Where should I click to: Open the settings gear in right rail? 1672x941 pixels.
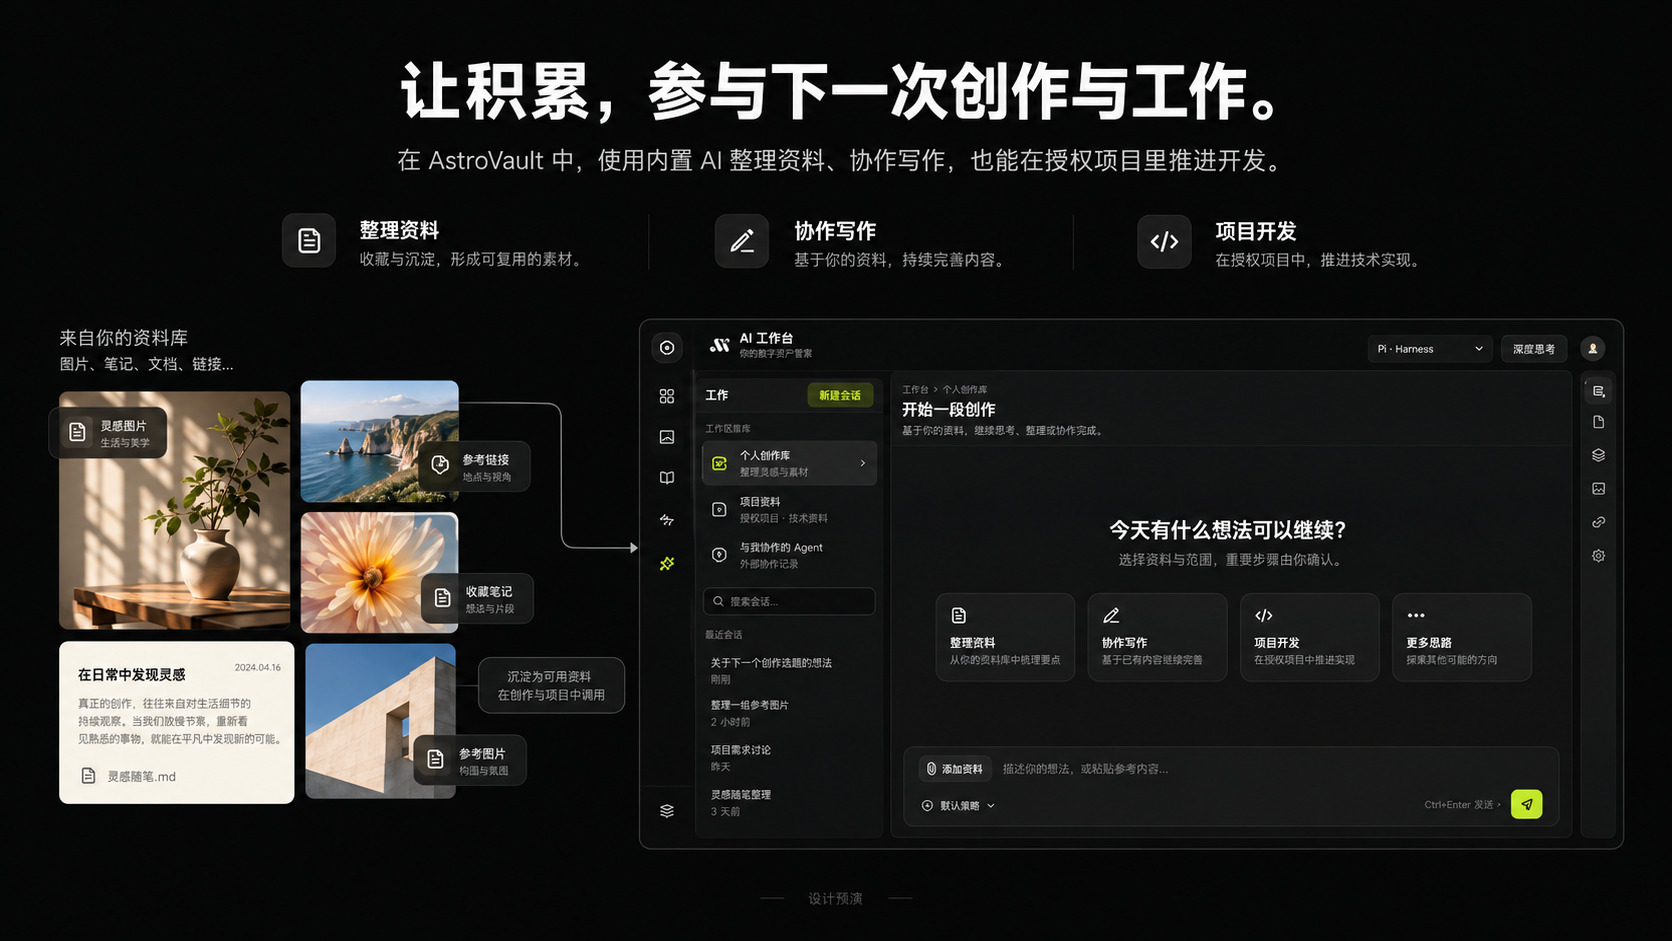click(x=1599, y=556)
